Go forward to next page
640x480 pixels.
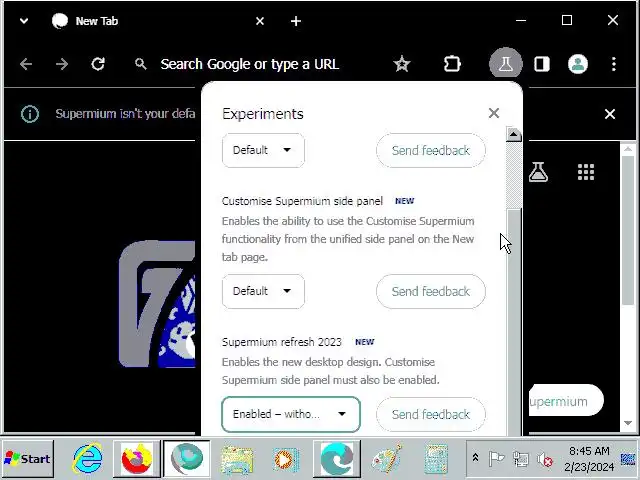[62, 64]
